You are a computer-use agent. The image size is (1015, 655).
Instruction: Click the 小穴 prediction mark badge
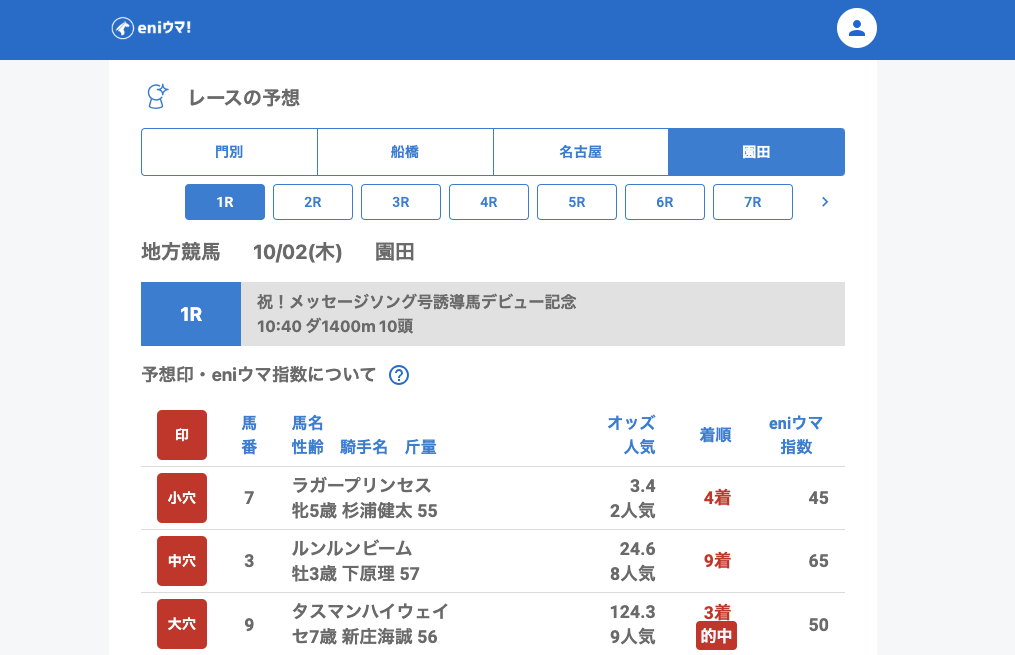click(182, 498)
